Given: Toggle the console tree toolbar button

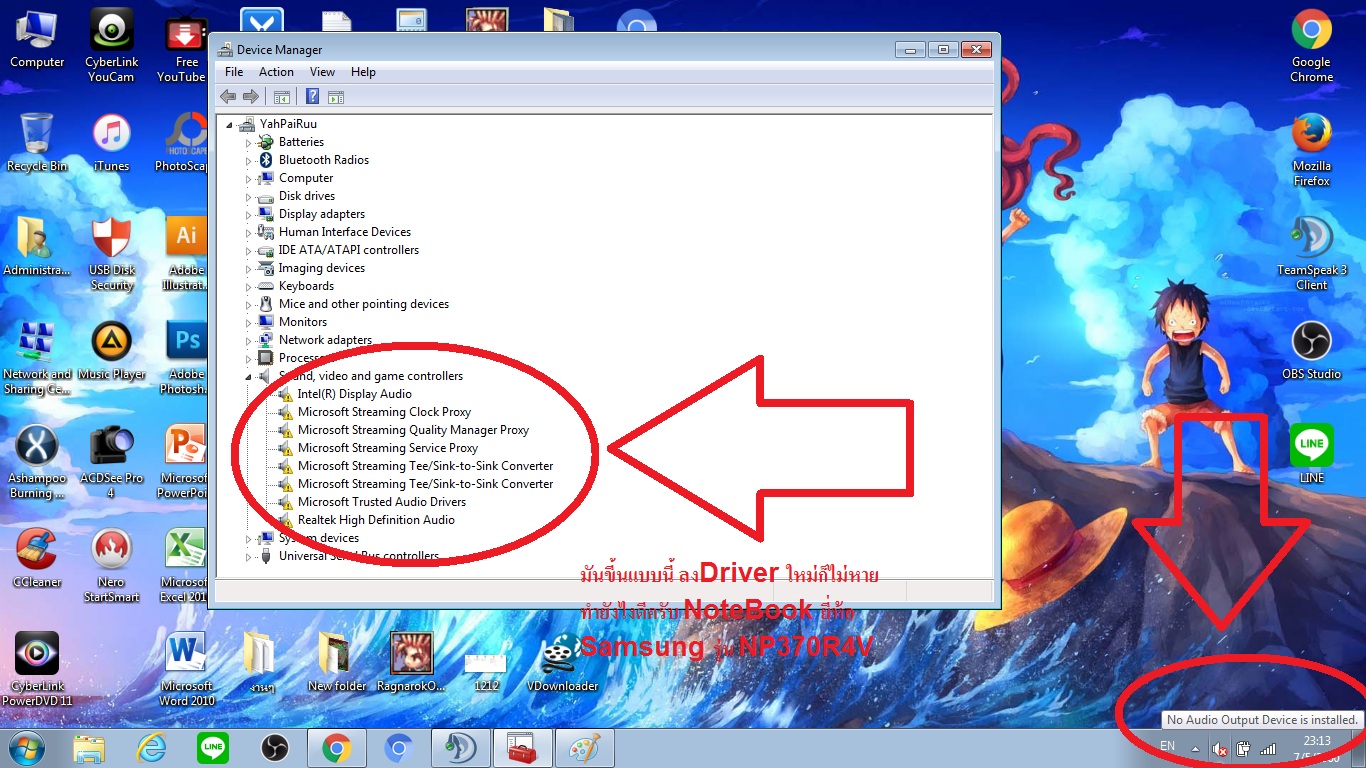Looking at the screenshot, I should (282, 97).
